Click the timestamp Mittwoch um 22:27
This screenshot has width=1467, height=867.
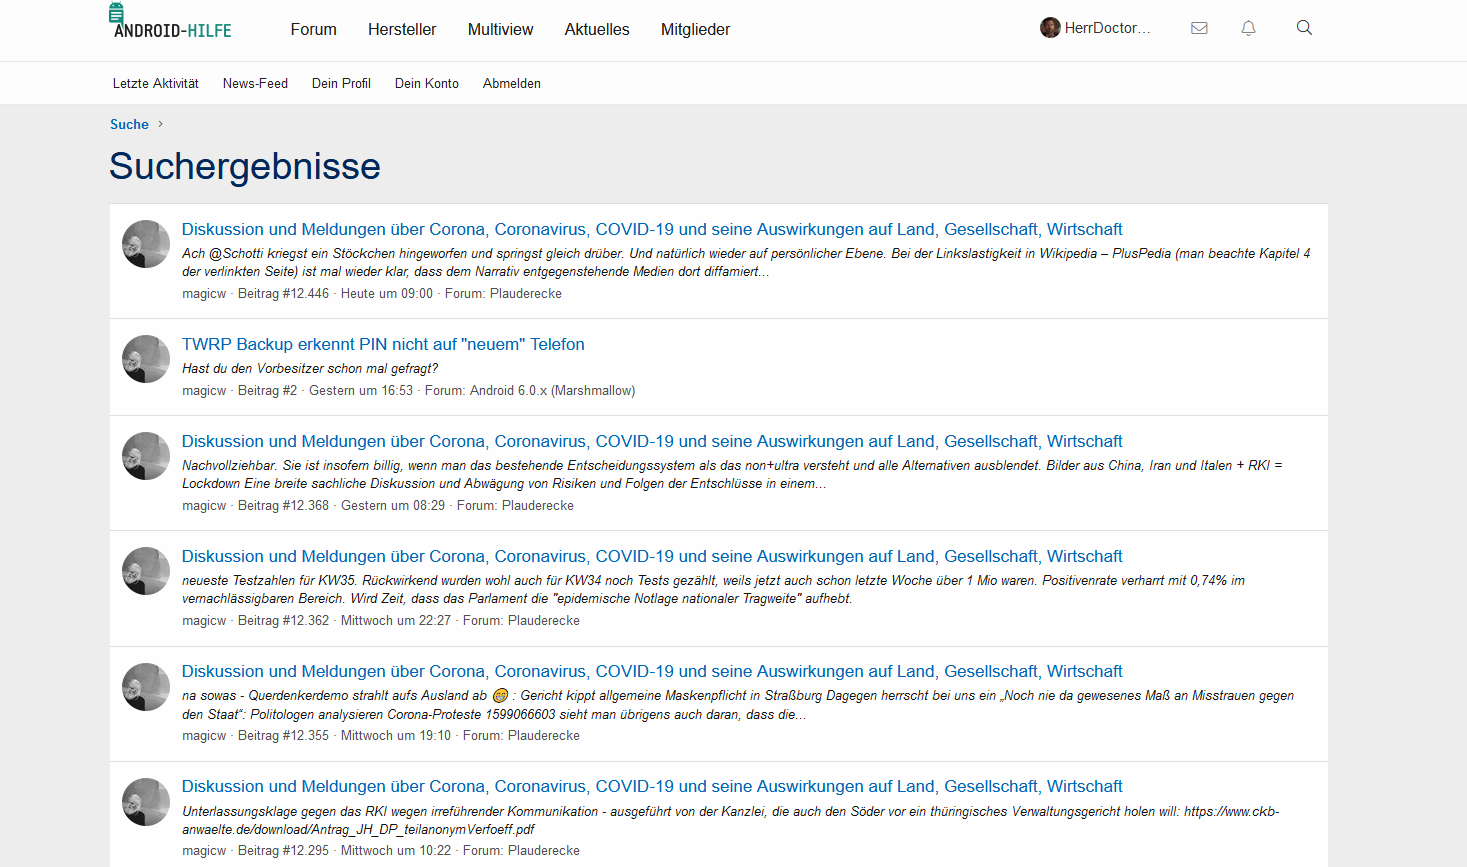click(x=396, y=621)
